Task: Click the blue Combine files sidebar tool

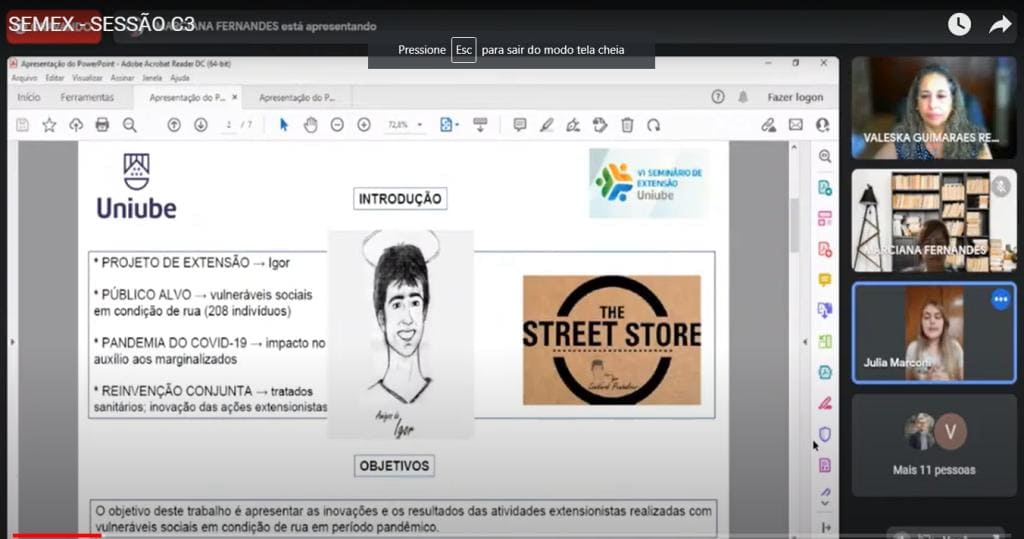Action: [x=825, y=310]
